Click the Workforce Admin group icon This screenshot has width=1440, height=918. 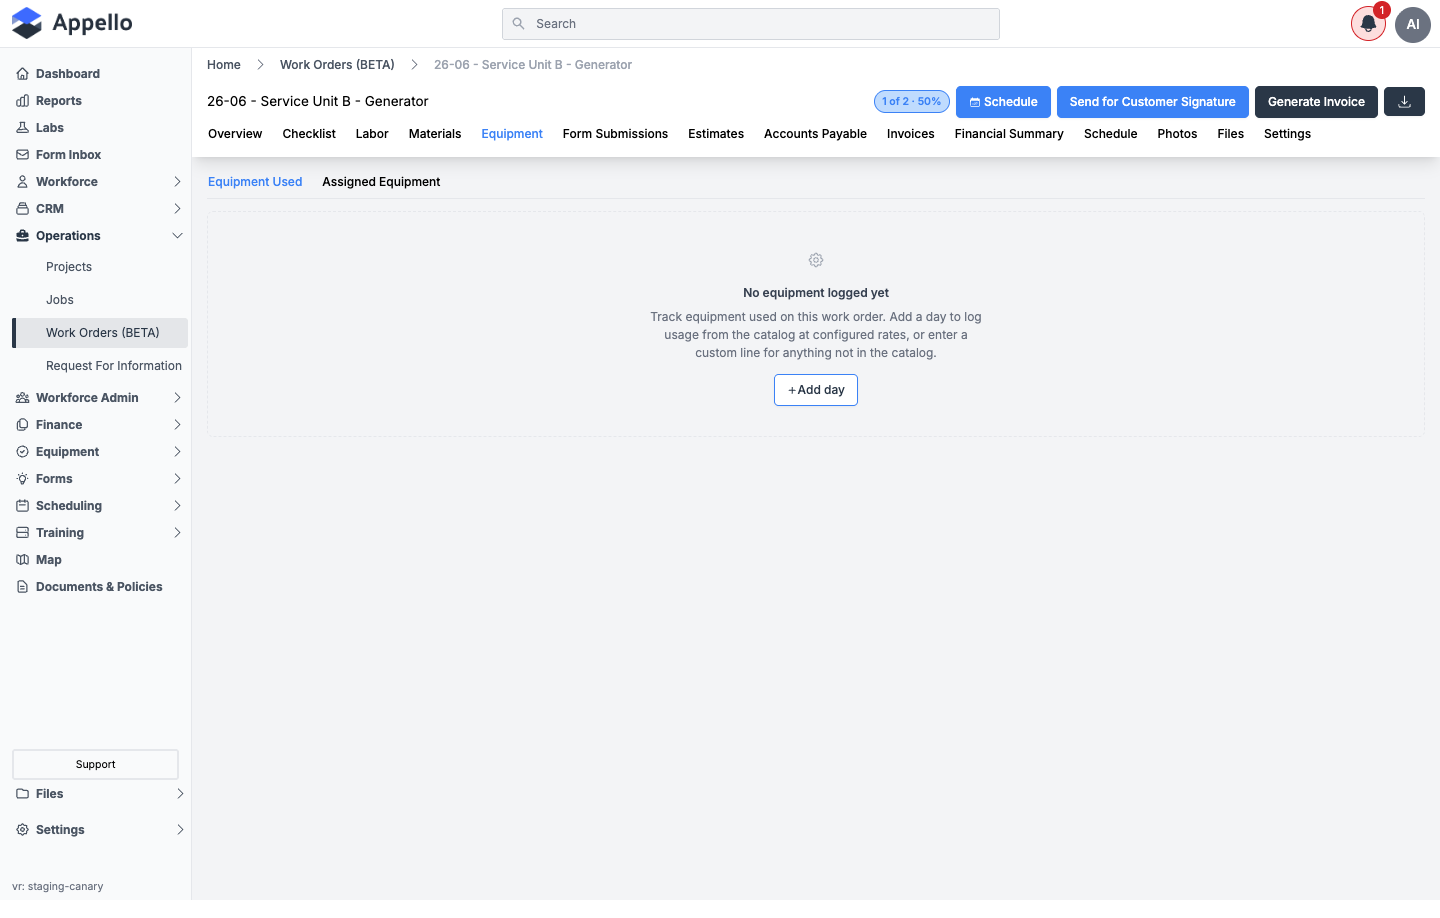tap(22, 398)
